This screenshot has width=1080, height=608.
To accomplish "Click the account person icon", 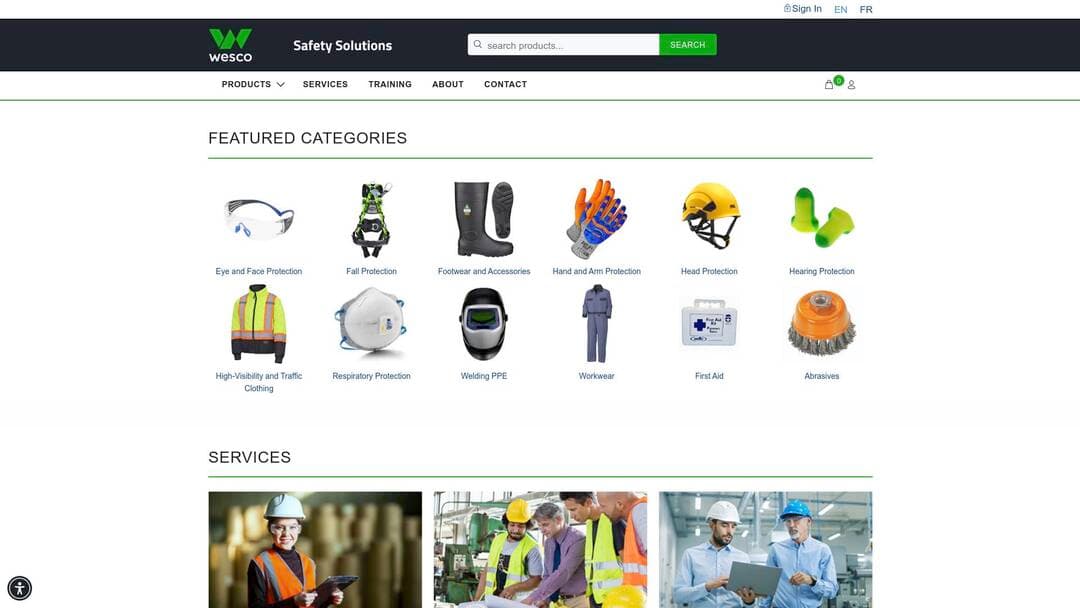I will point(851,84).
